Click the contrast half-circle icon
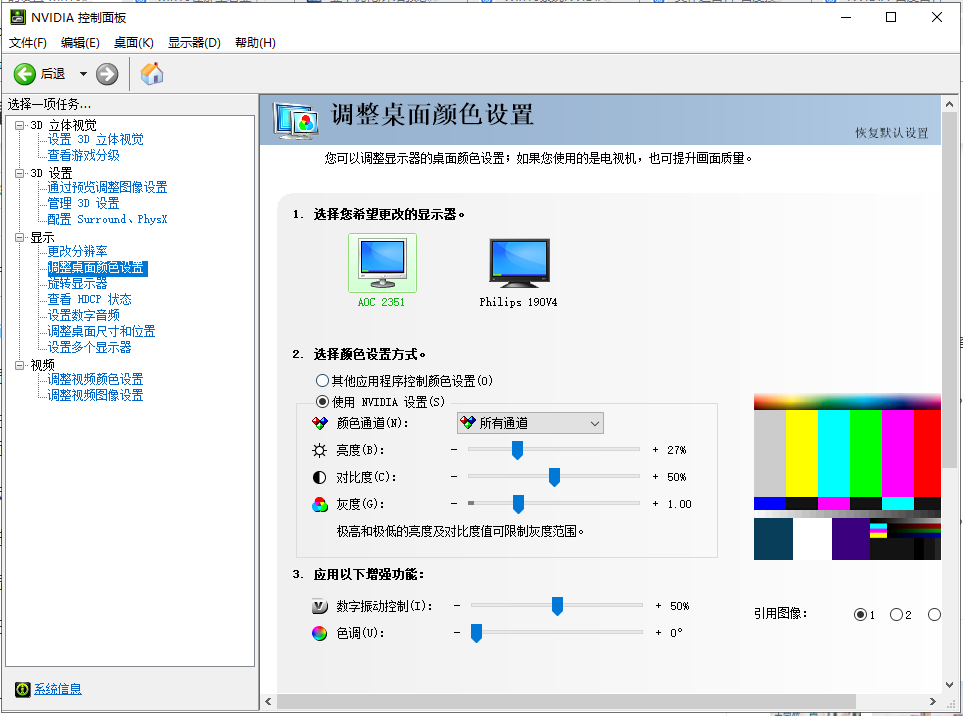This screenshot has height=716, width=963. [321, 477]
